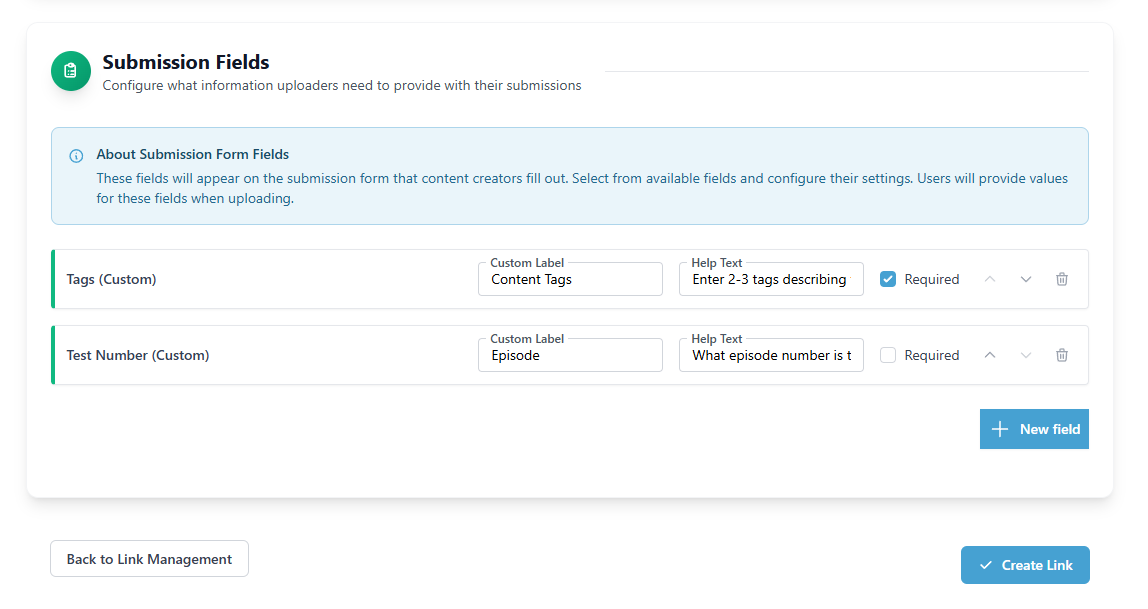Delete the Tags (Custom) field

tap(1062, 279)
